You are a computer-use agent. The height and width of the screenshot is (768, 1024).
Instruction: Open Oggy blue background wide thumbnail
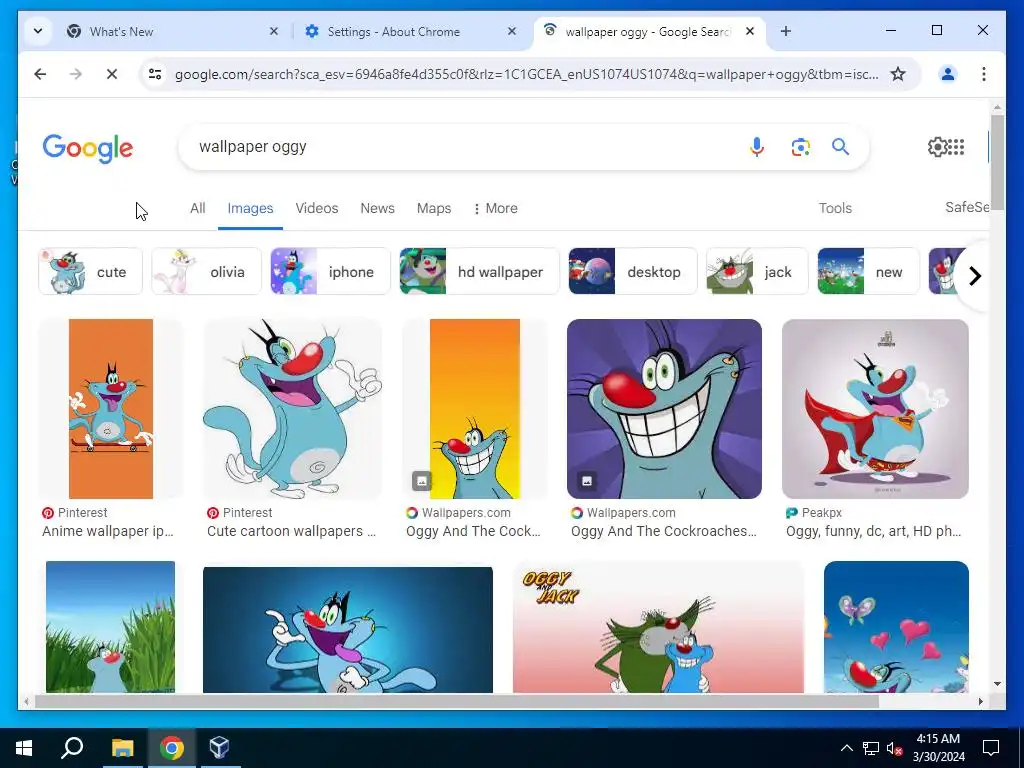348,630
